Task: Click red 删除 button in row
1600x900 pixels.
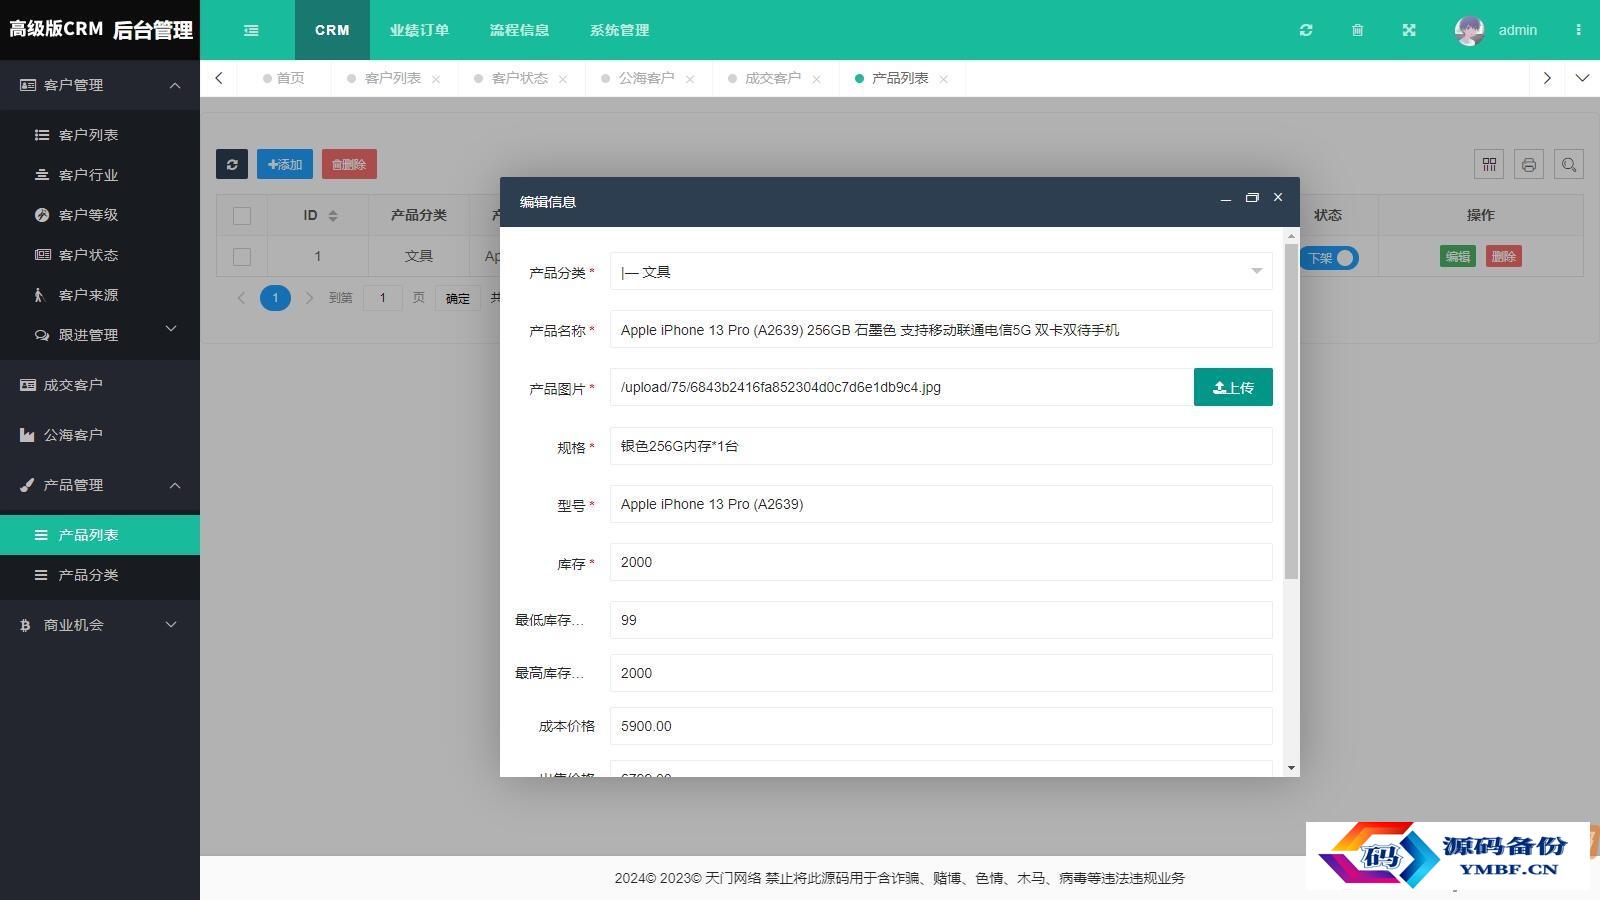Action: coord(1504,256)
